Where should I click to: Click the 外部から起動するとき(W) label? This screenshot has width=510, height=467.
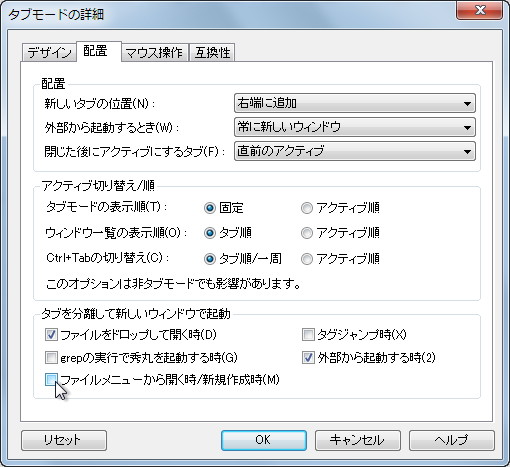point(112,127)
